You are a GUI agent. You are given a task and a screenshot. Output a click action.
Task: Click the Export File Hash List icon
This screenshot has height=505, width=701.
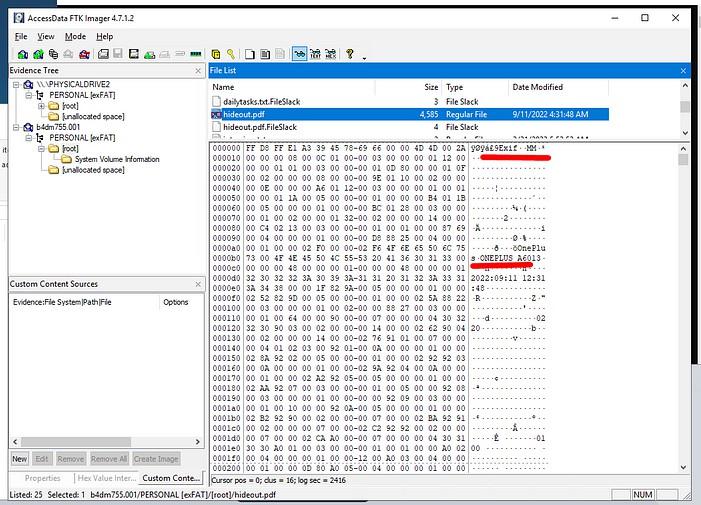tap(265, 54)
